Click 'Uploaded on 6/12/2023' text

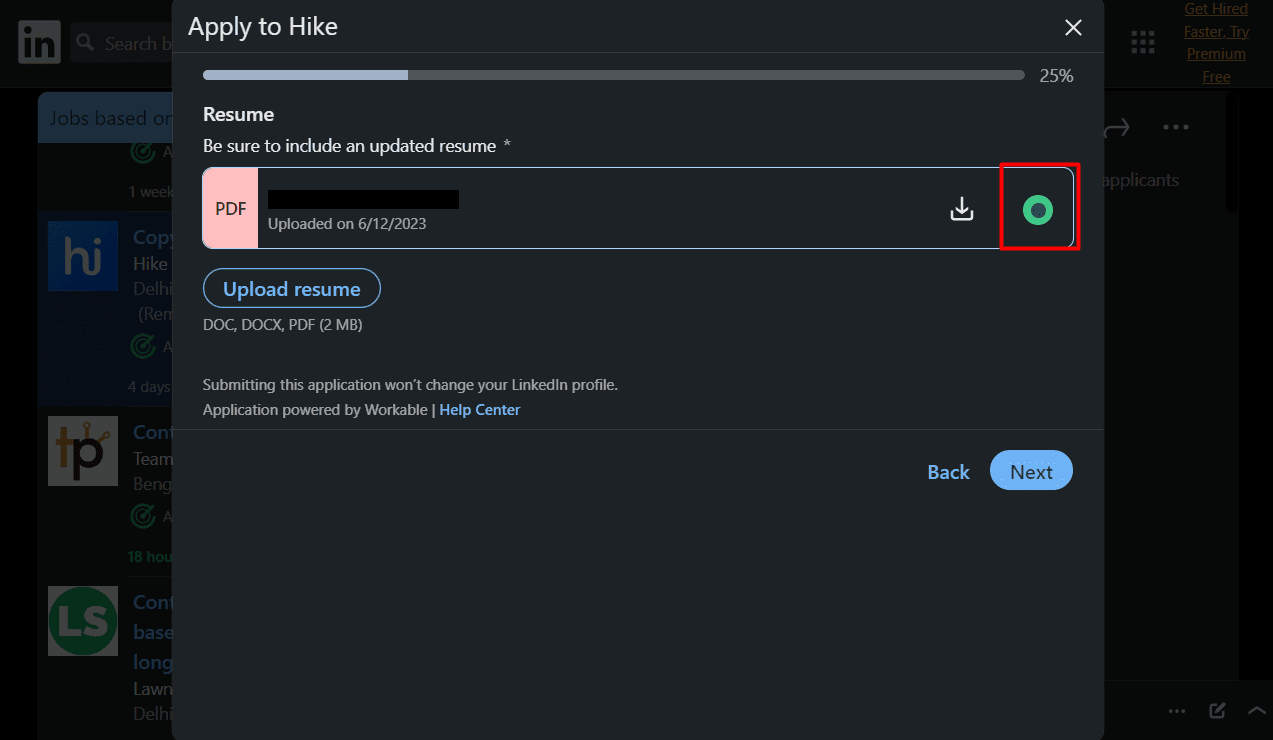347,224
